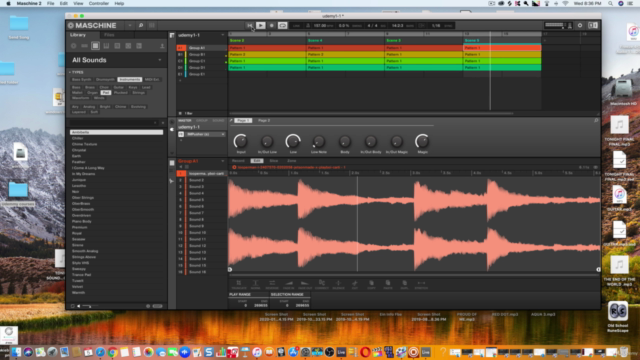Click the Truncate audio edit tool
This screenshot has height=360, width=640.
(239, 284)
